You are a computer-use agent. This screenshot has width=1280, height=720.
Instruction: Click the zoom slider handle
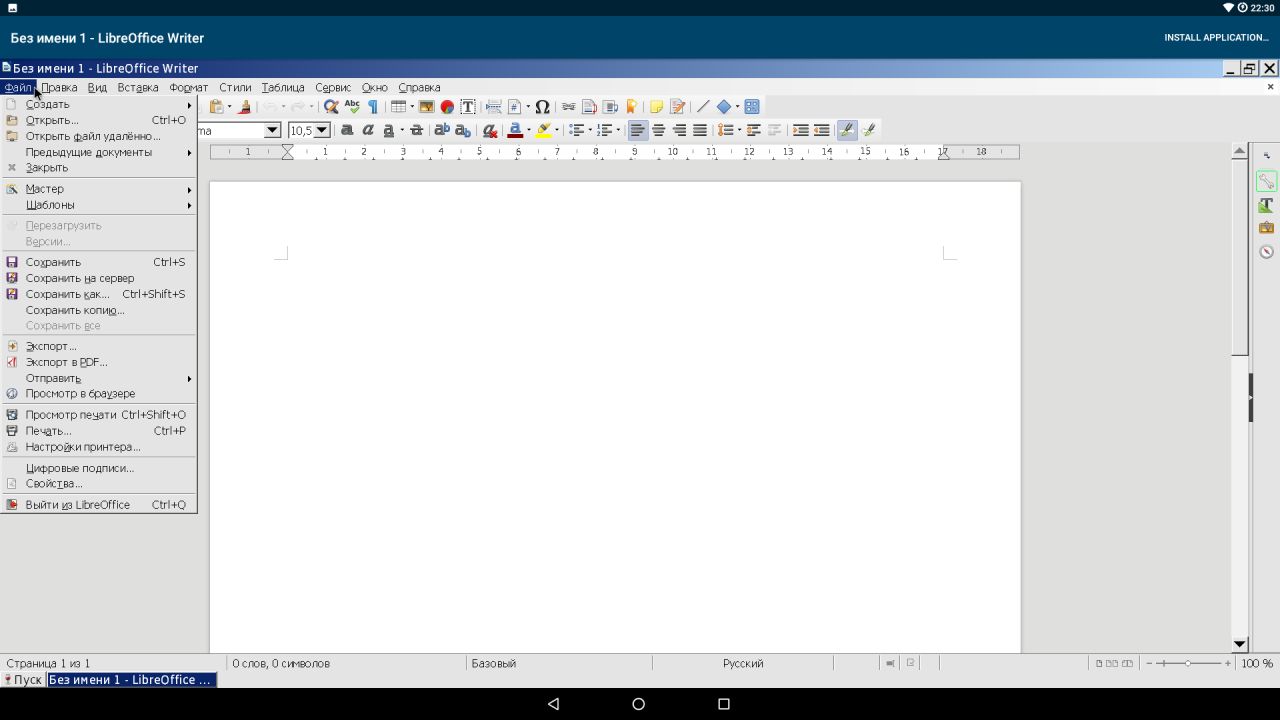1188,663
